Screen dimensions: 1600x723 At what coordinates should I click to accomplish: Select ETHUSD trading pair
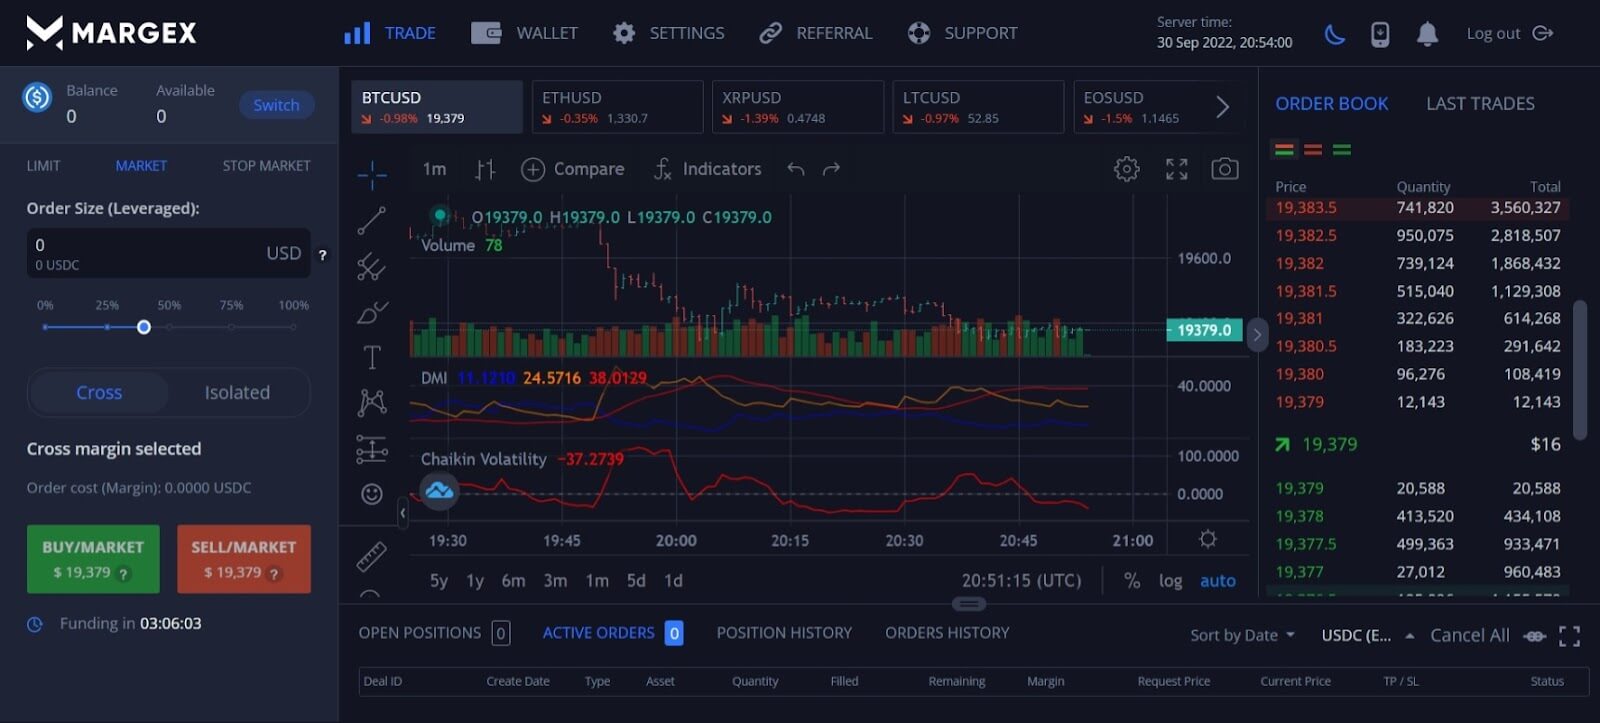pyautogui.click(x=617, y=107)
